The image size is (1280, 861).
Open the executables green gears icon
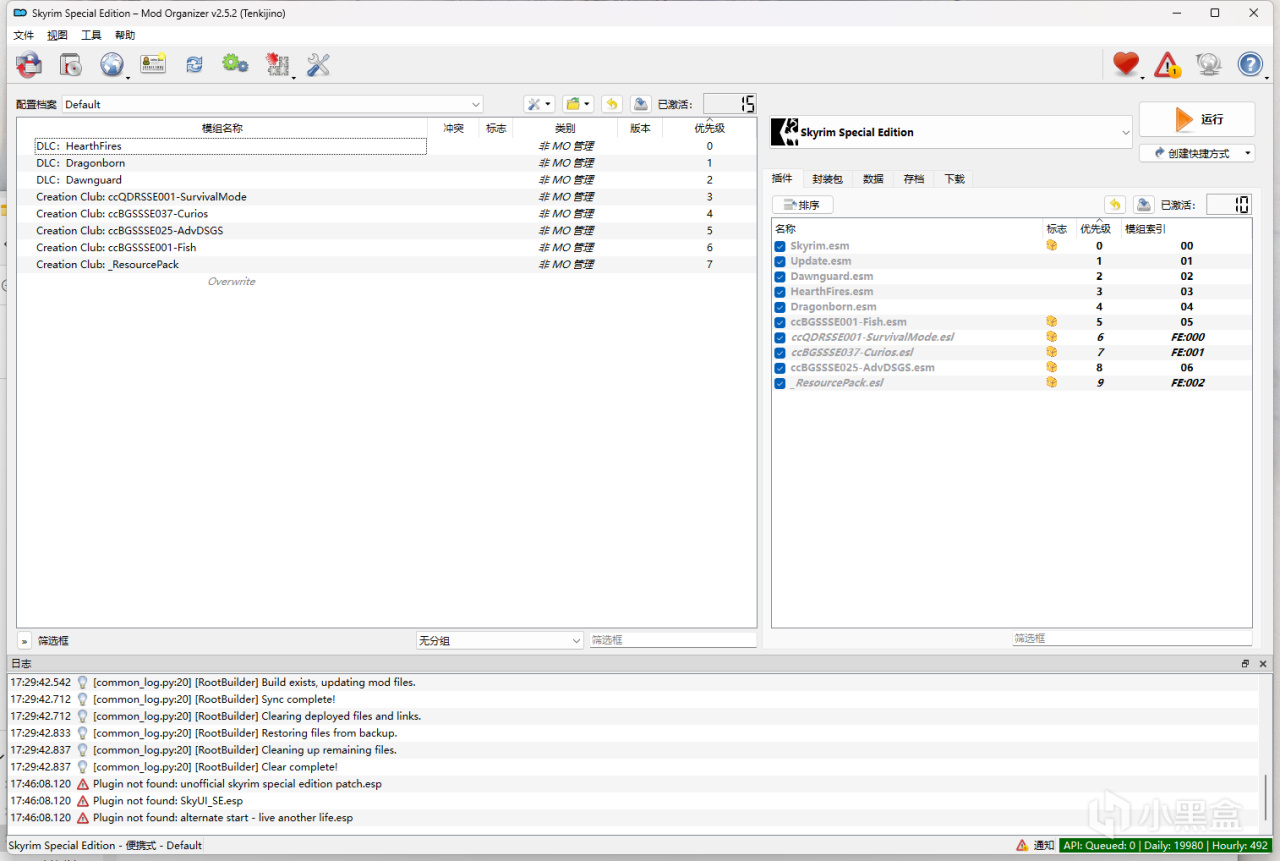click(x=235, y=65)
